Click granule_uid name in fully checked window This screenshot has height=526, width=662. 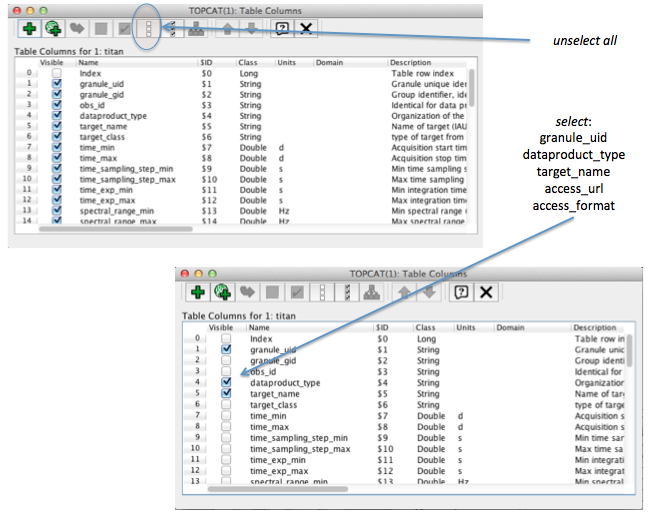(101, 84)
